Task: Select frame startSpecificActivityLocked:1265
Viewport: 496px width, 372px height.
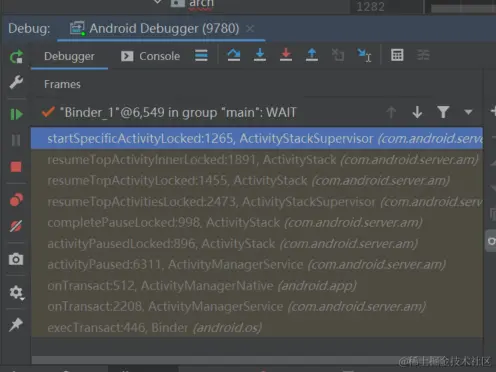Action: coord(257,138)
